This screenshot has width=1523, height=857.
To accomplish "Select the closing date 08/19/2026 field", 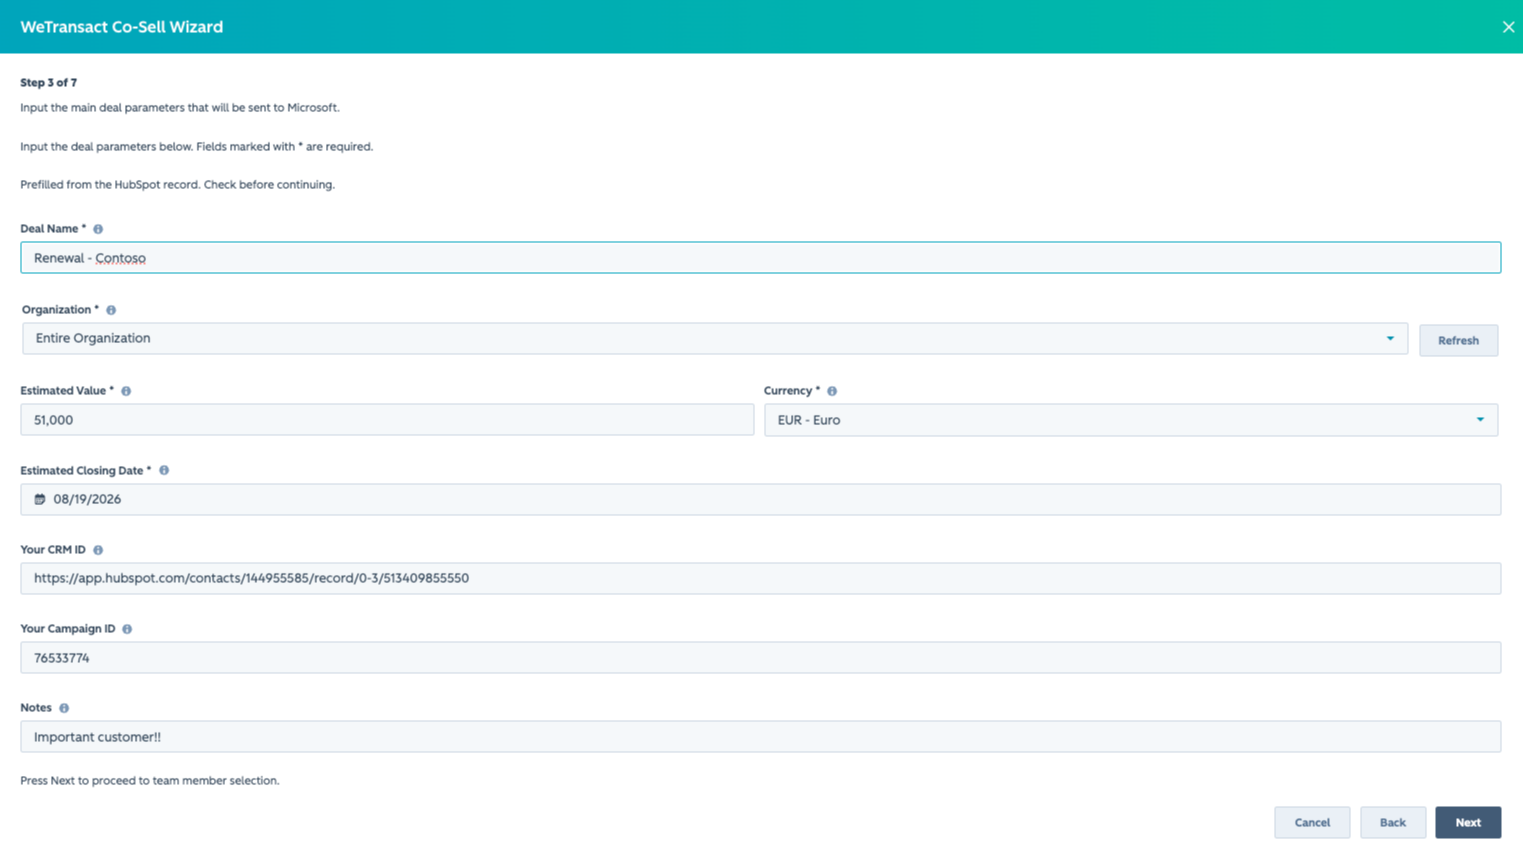I will click(x=760, y=499).
